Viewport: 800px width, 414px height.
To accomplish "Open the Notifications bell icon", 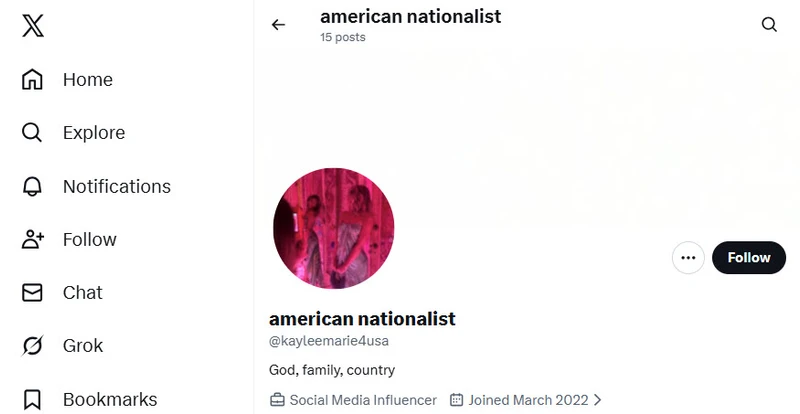I will tap(33, 186).
